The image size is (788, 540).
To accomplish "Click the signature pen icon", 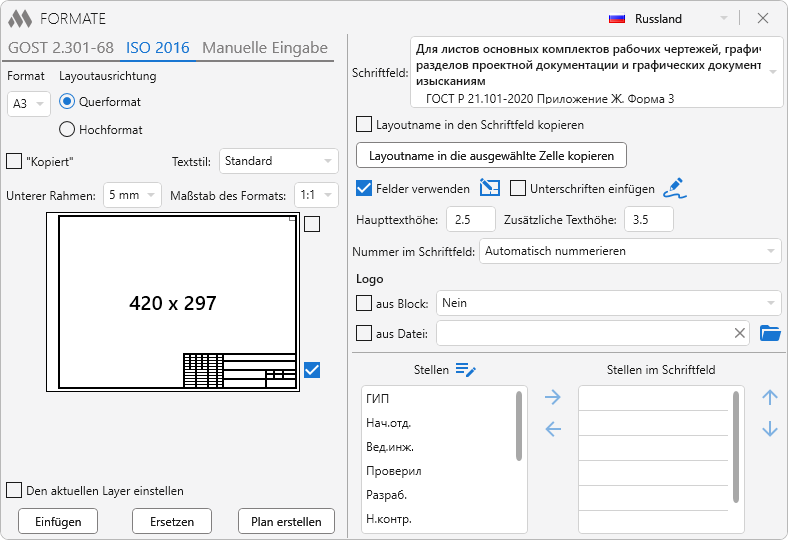I will click(674, 188).
